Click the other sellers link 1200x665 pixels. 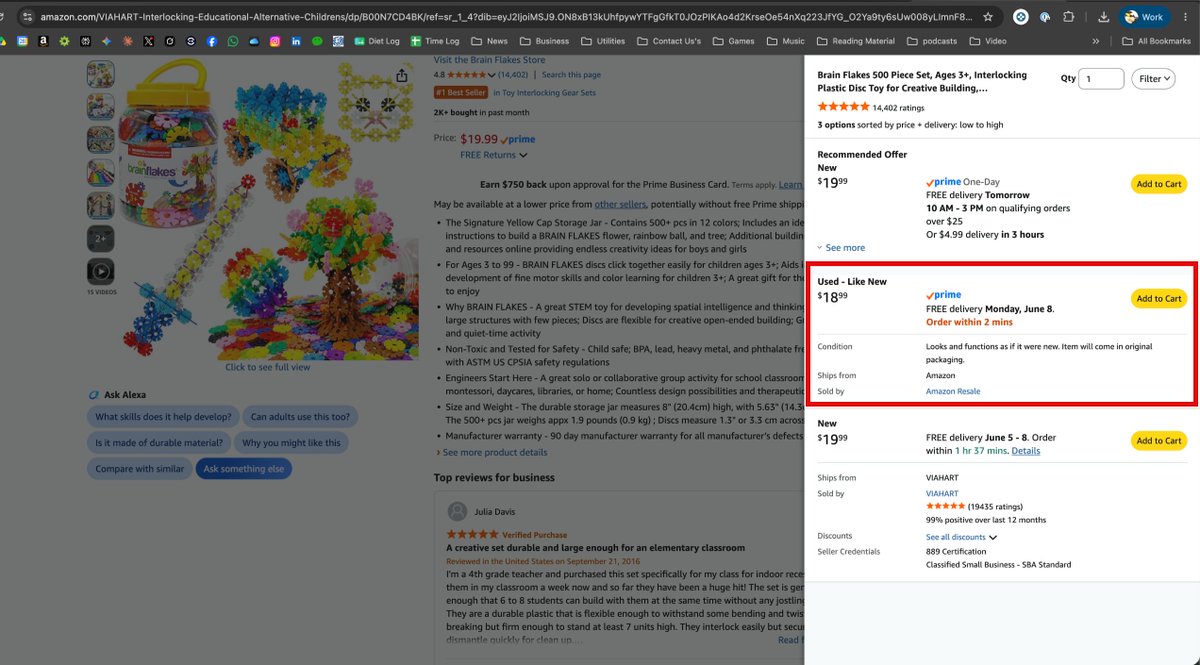point(620,204)
